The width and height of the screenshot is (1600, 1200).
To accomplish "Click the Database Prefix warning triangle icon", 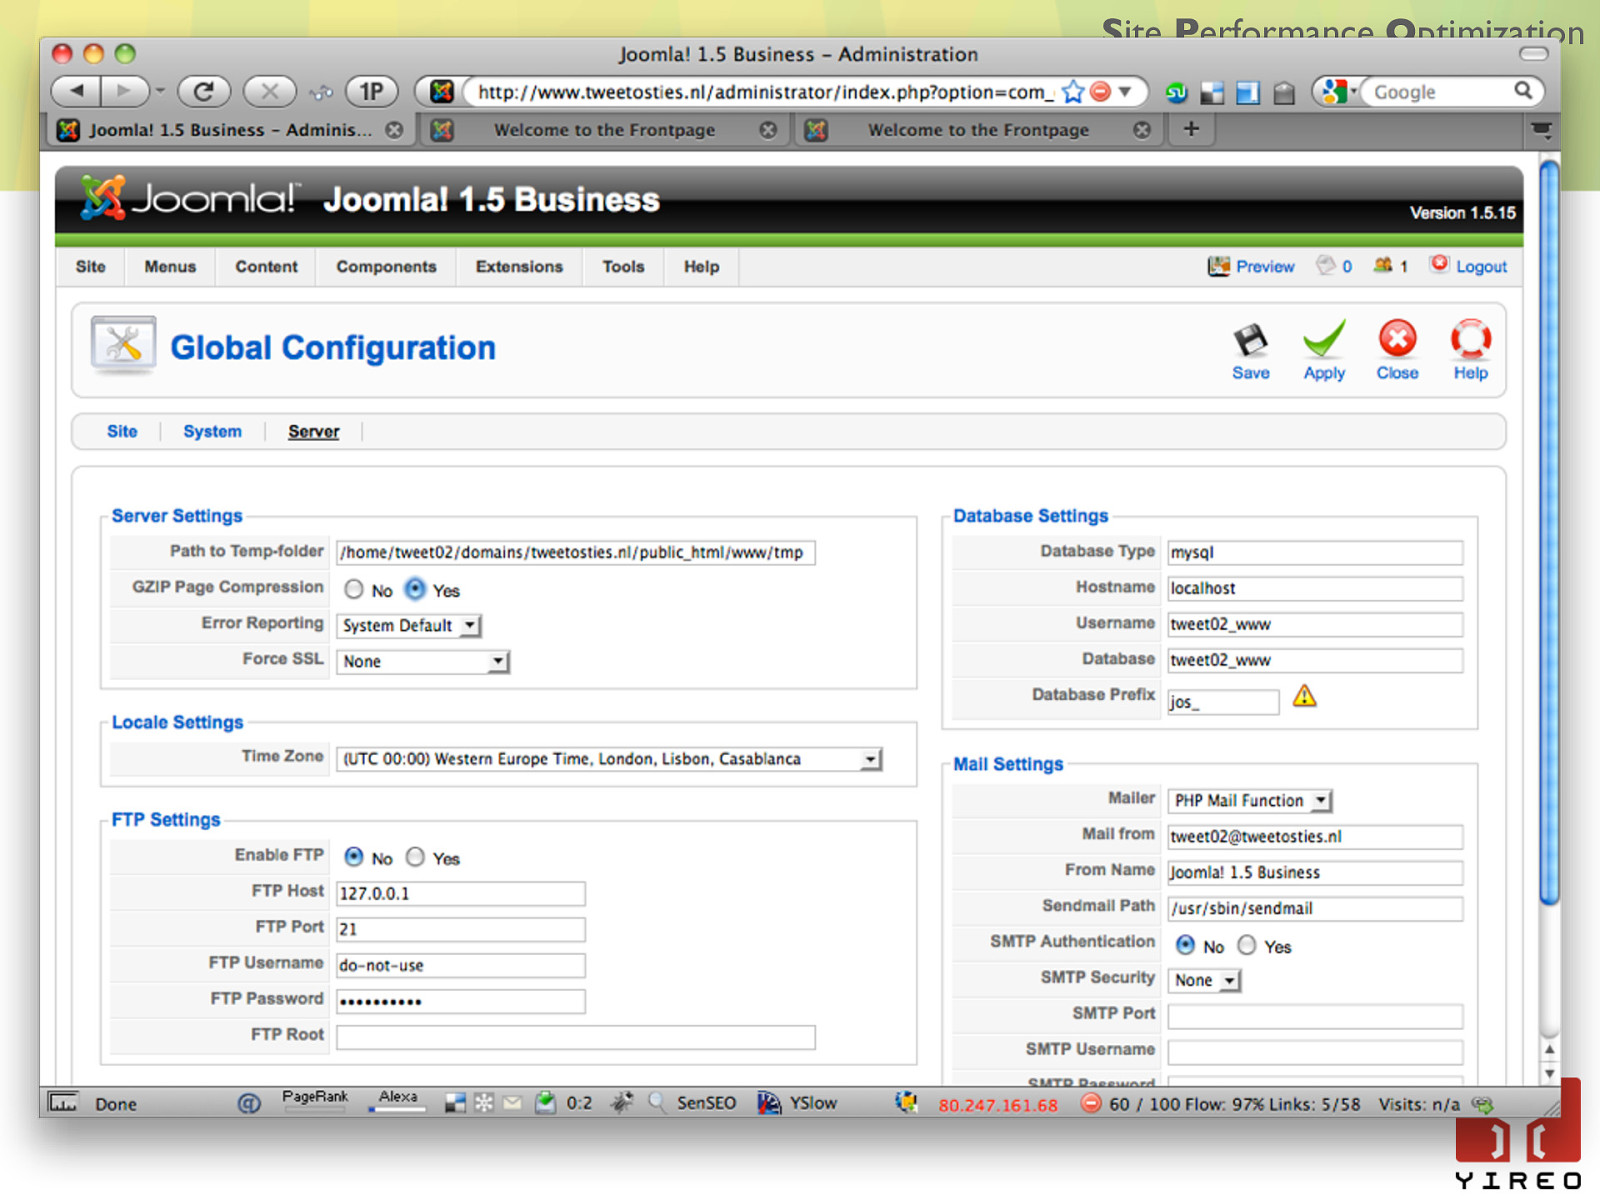I will 1304,696.
